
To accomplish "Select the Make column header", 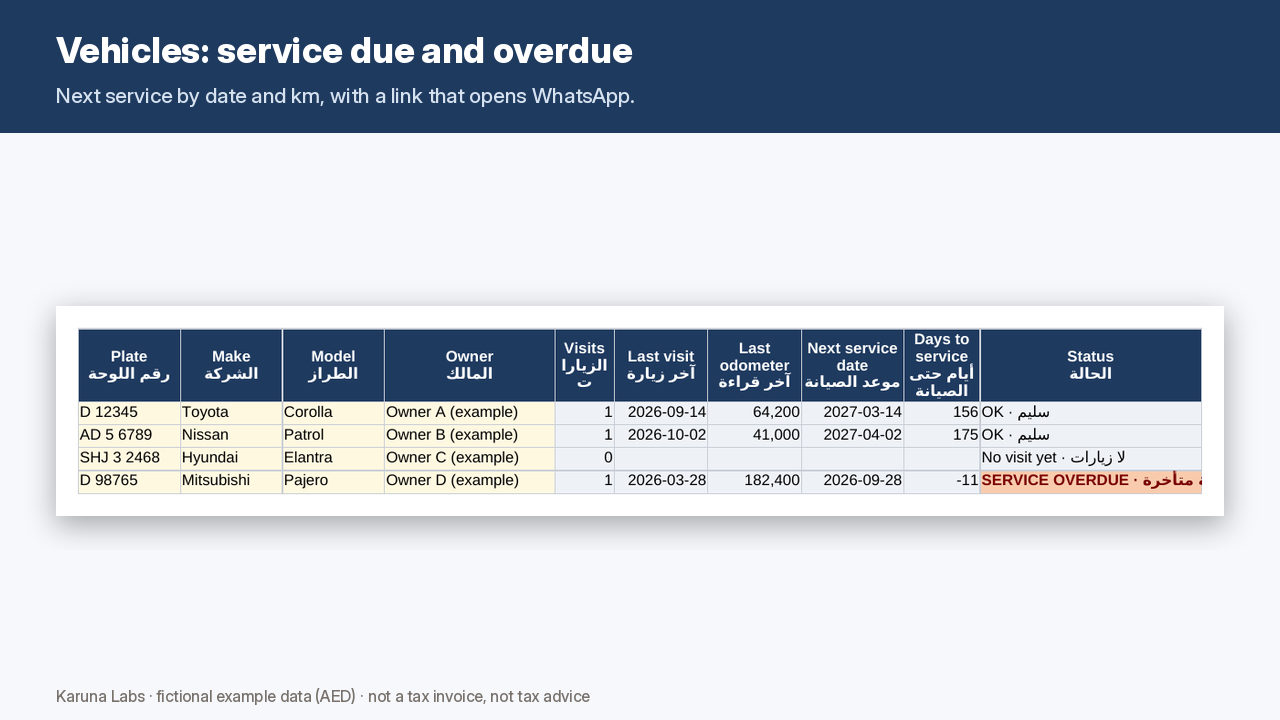I will (231, 365).
